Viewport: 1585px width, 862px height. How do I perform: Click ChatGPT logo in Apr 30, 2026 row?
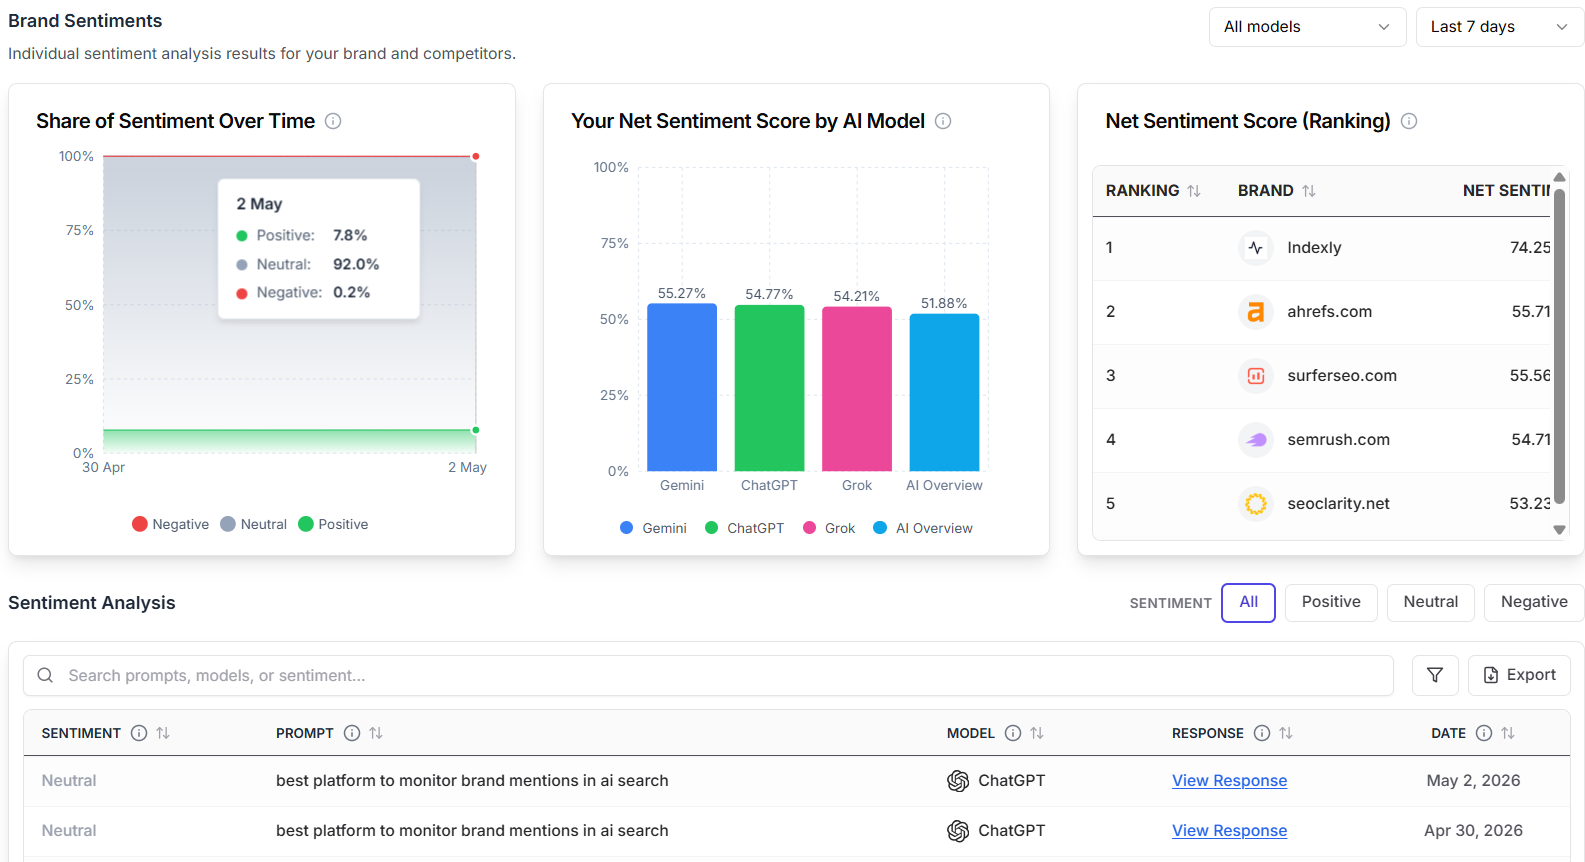pos(958,831)
